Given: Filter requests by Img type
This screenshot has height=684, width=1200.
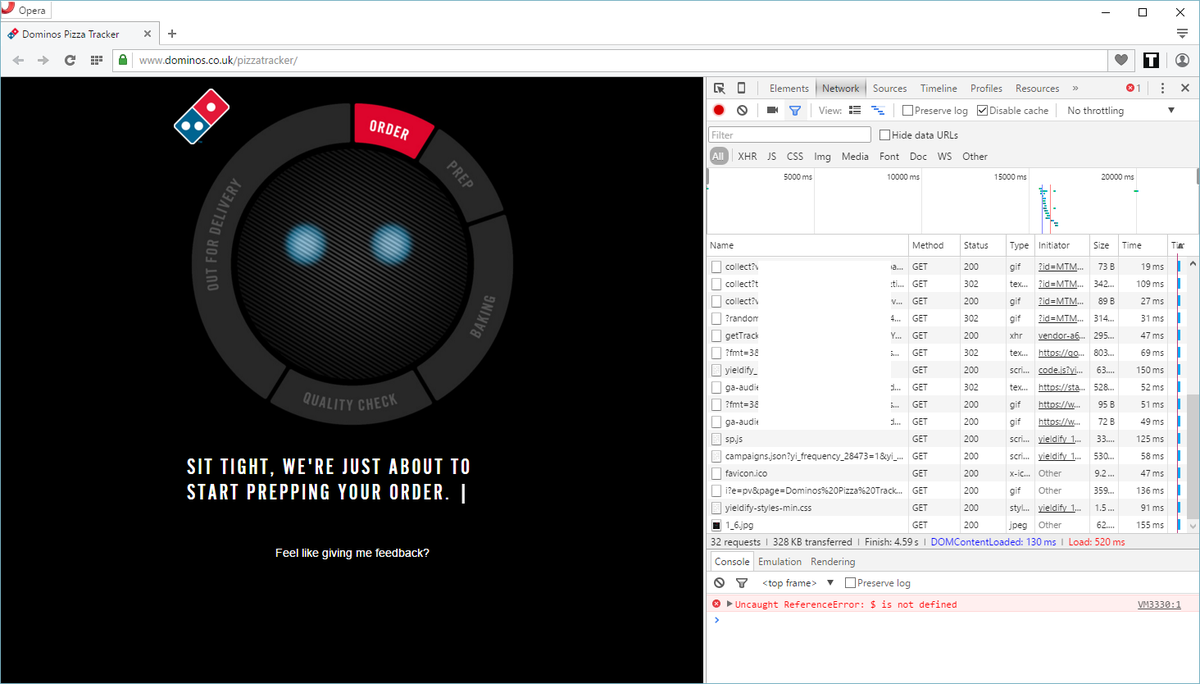Looking at the screenshot, I should pyautogui.click(x=822, y=156).
